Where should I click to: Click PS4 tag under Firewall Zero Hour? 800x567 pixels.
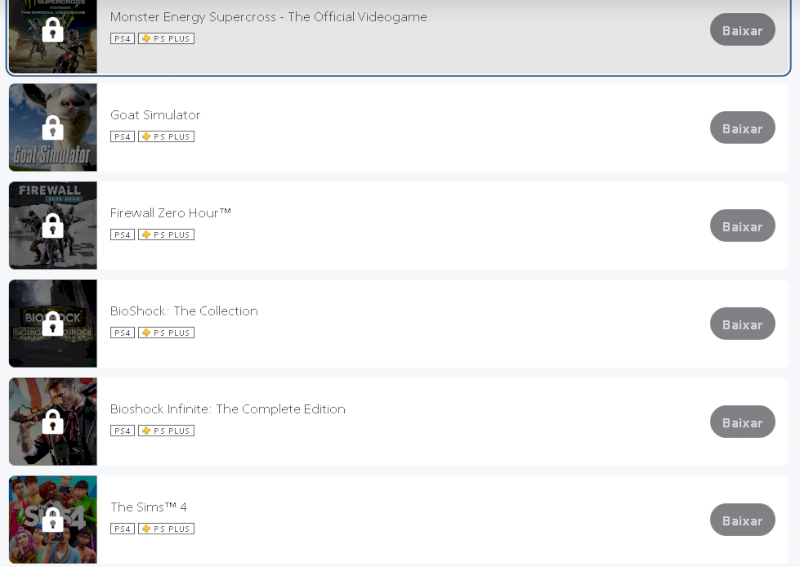coord(122,234)
